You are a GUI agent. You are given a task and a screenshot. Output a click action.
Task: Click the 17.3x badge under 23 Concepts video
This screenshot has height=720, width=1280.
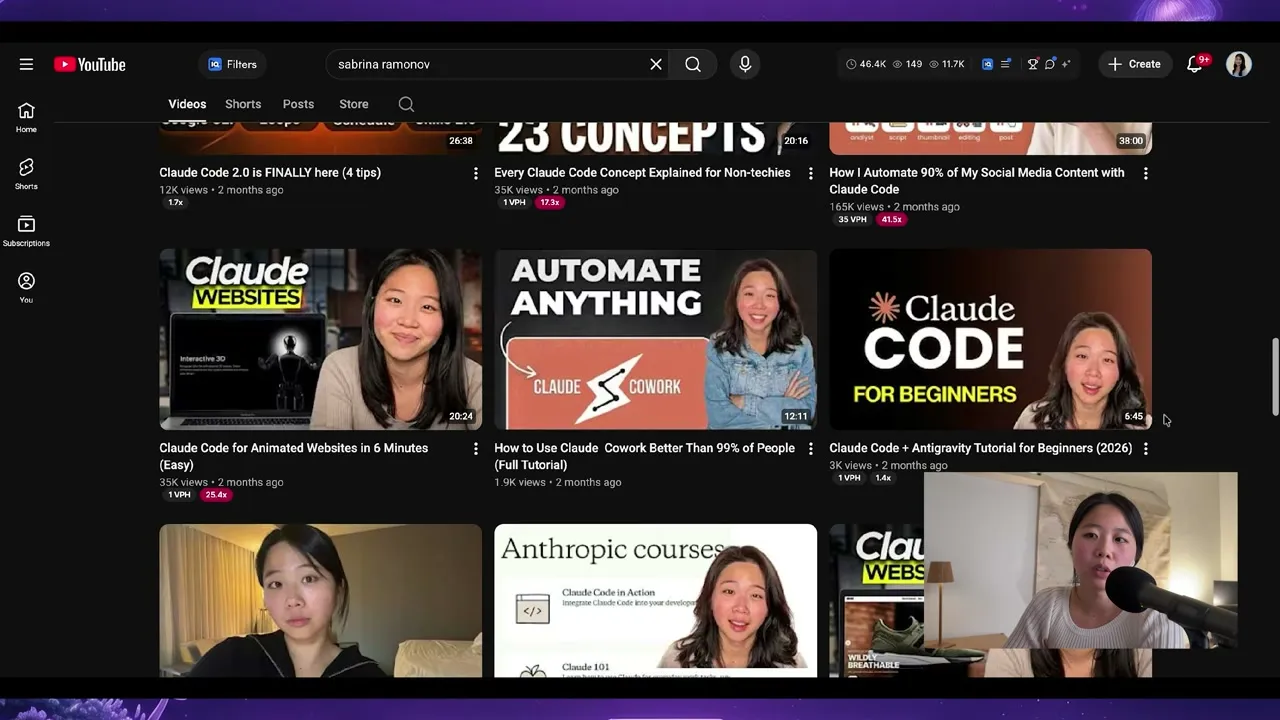(549, 202)
